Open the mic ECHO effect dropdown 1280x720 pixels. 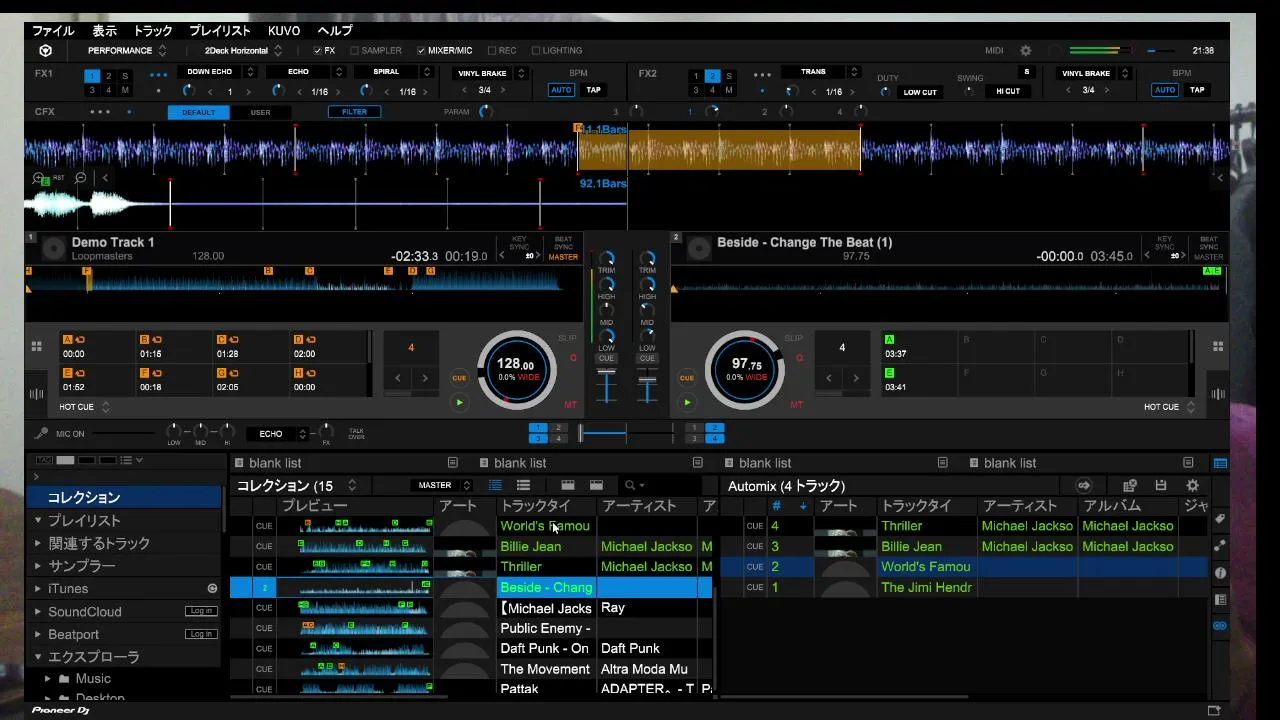tap(277, 434)
